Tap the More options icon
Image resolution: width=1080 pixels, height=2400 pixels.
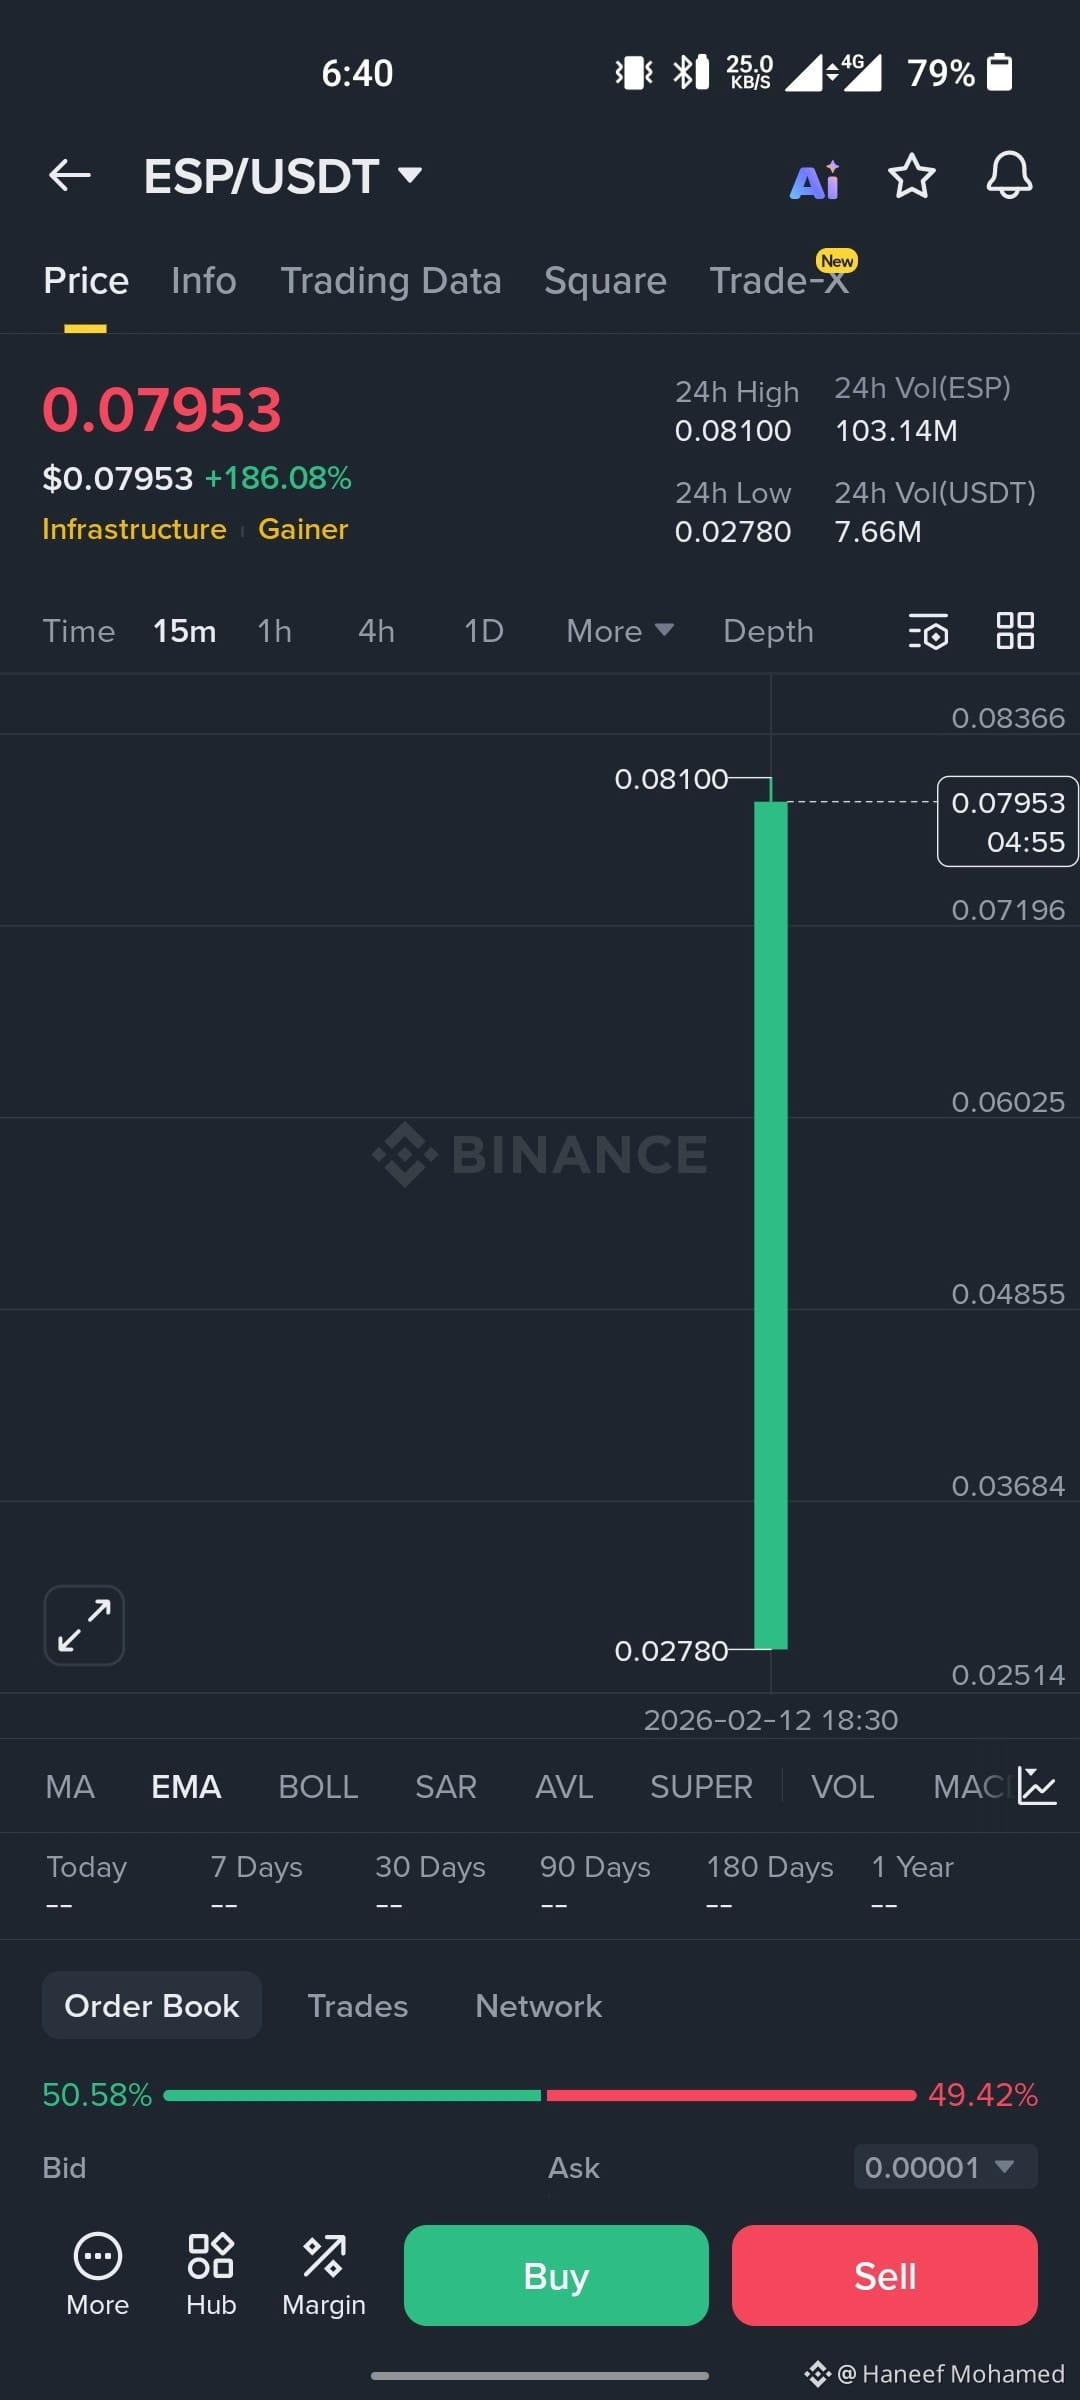click(x=98, y=2275)
